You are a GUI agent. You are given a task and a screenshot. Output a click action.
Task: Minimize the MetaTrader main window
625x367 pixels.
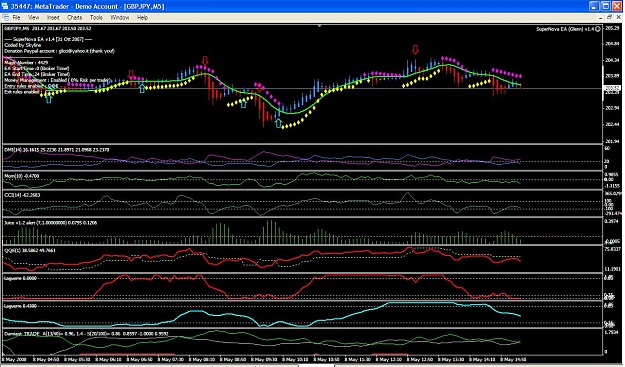[x=594, y=6]
